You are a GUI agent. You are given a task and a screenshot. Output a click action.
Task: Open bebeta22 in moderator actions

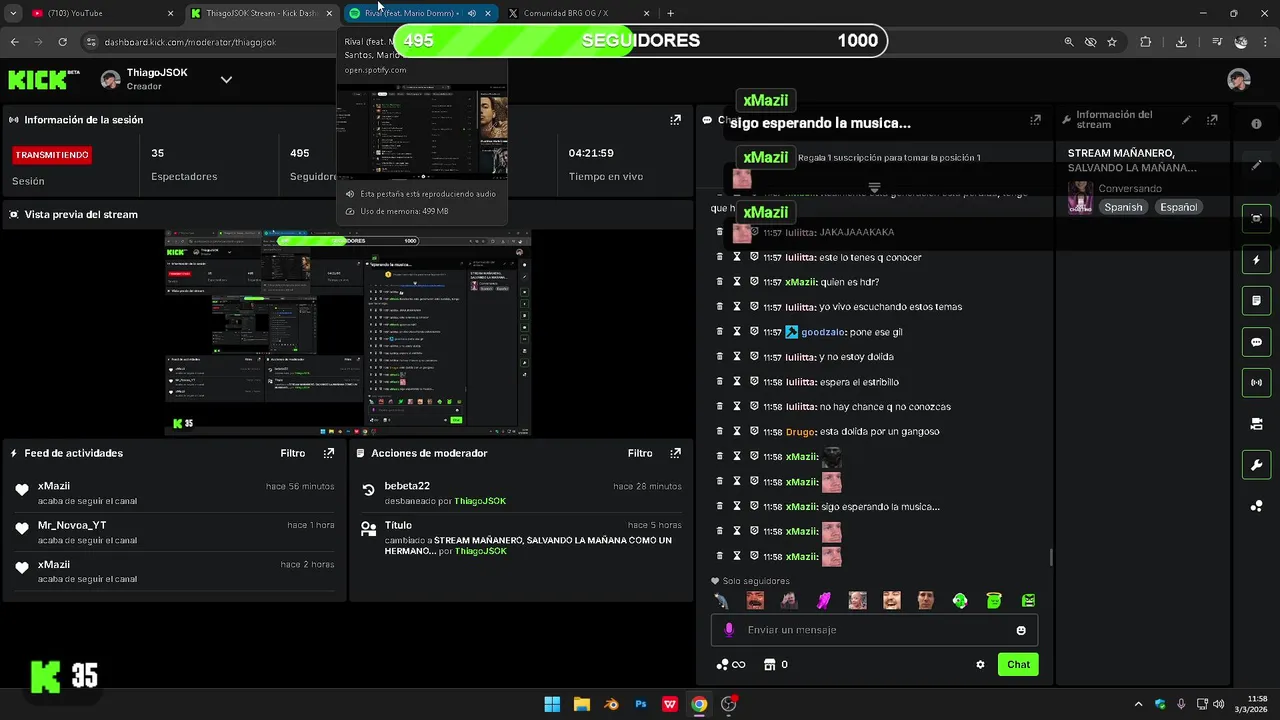tap(407, 486)
